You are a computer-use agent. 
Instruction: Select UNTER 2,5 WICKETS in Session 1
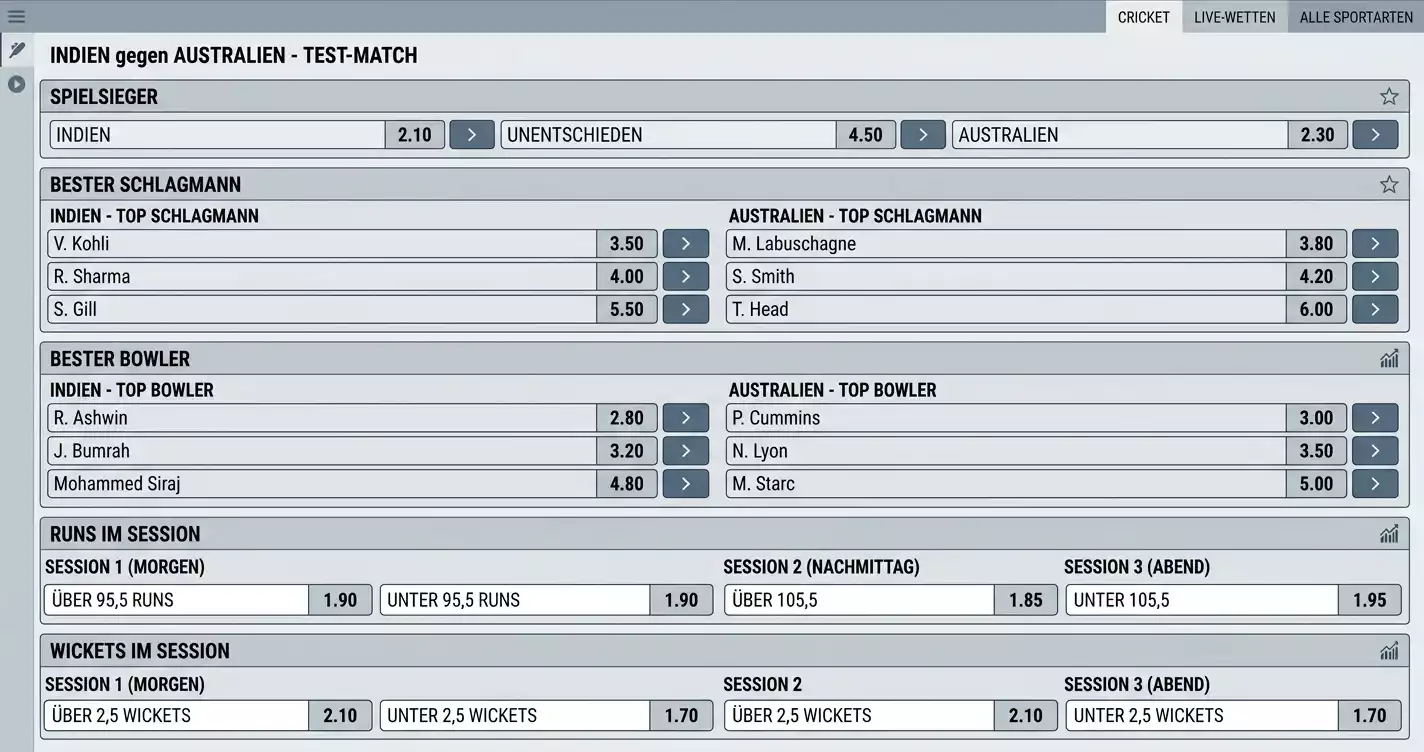click(546, 715)
